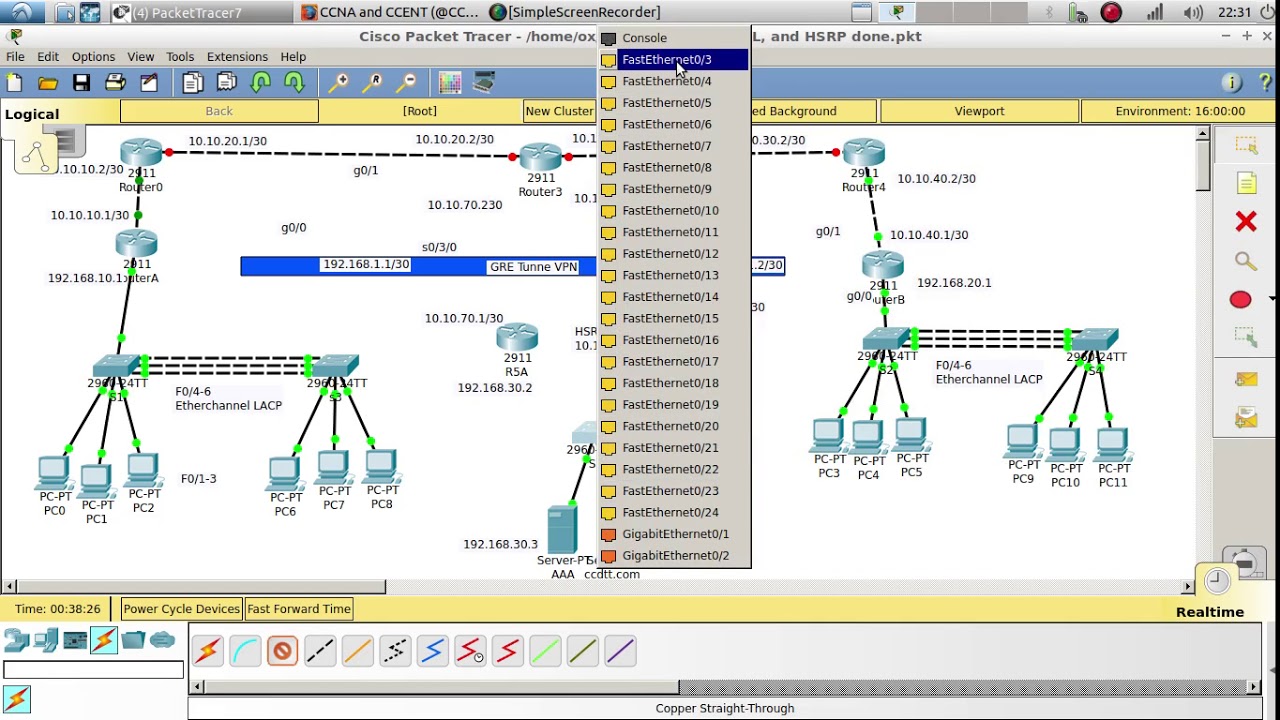Choose the Copper Straight-Through cable
This screenshot has height=720, width=1280.
[282, 652]
